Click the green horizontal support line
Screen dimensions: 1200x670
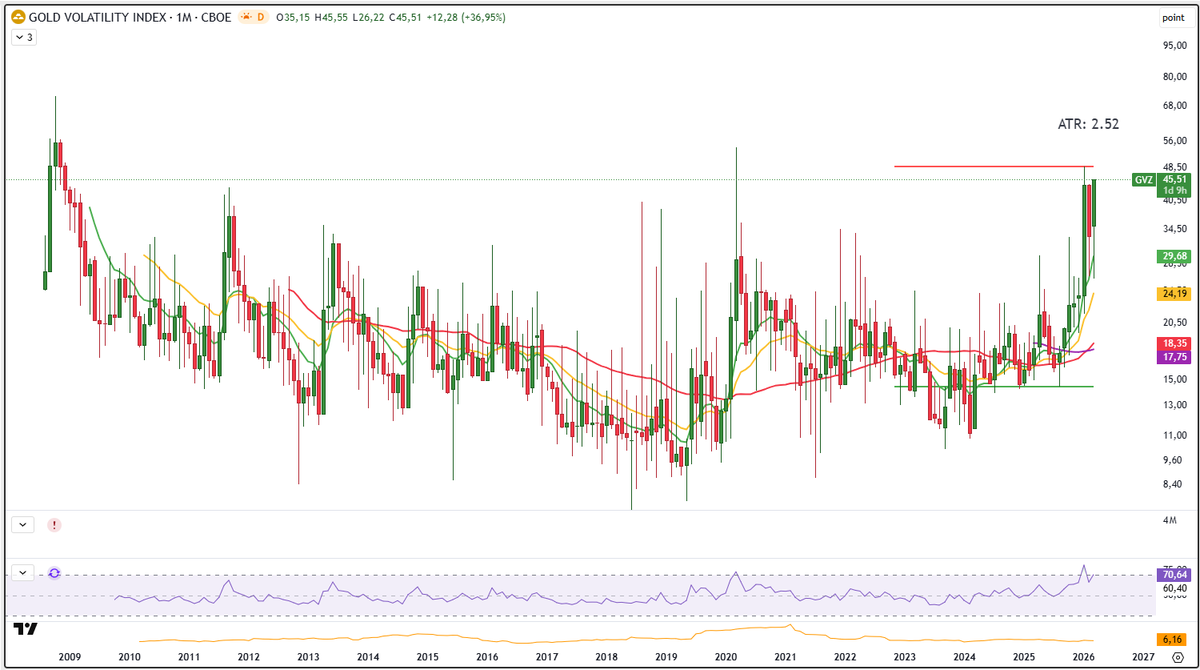click(x=993, y=386)
